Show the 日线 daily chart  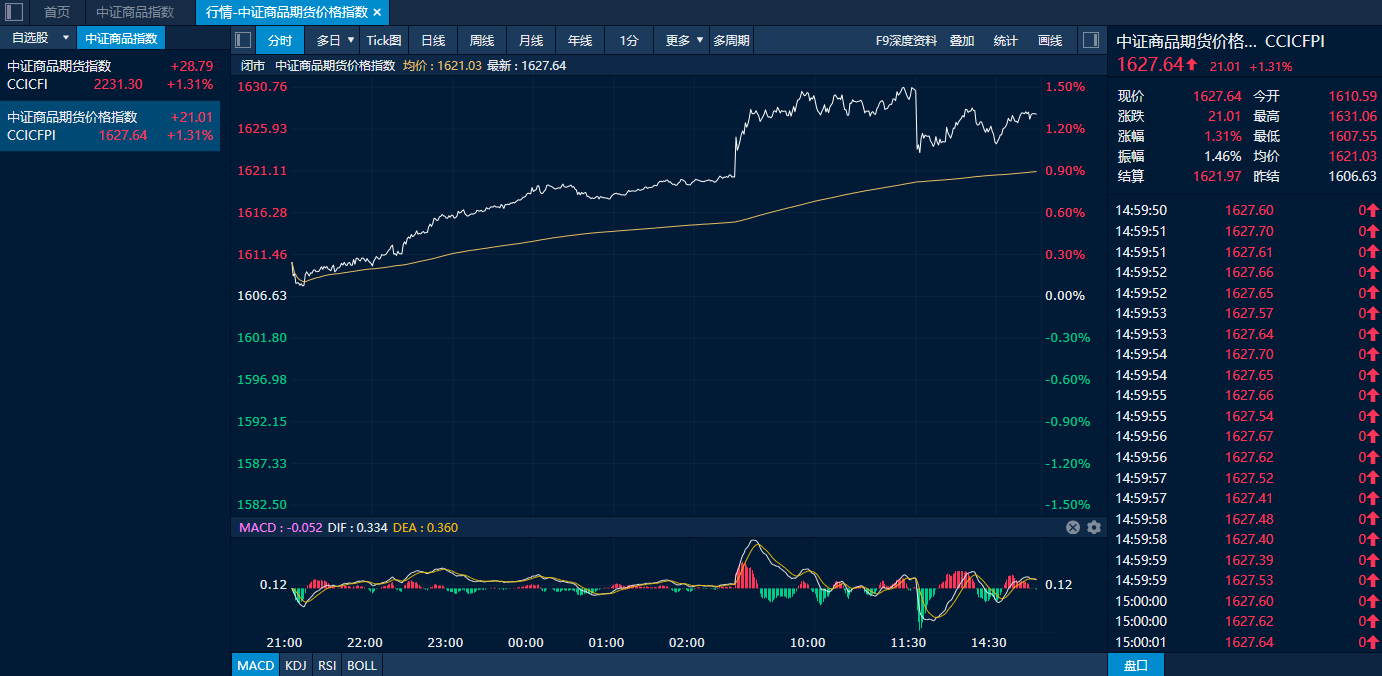click(x=433, y=40)
